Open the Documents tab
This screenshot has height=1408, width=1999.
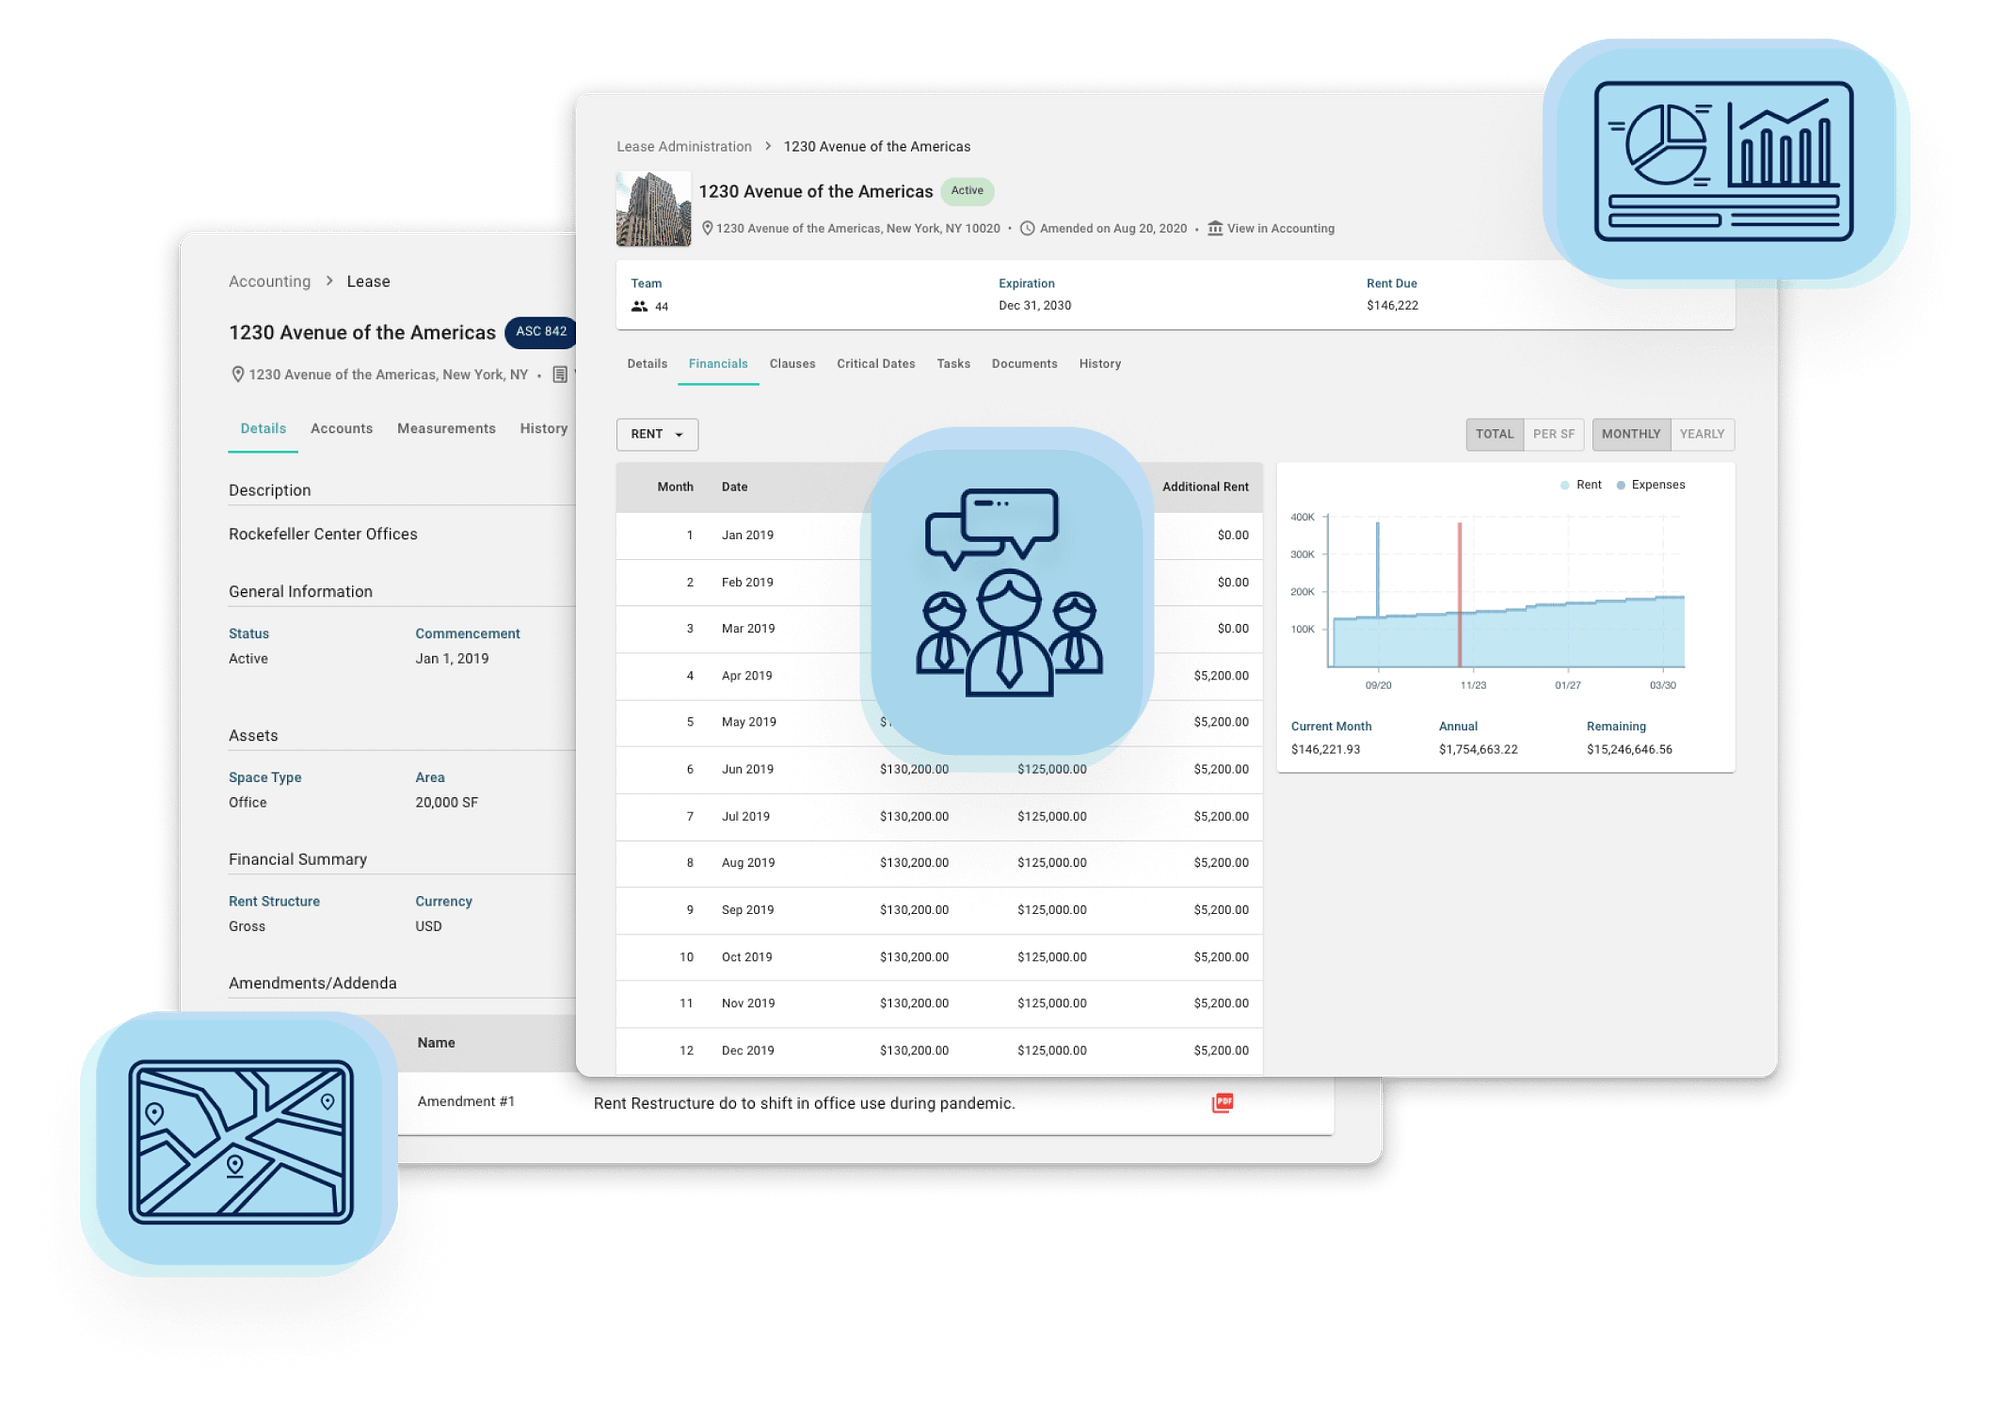(x=1024, y=363)
